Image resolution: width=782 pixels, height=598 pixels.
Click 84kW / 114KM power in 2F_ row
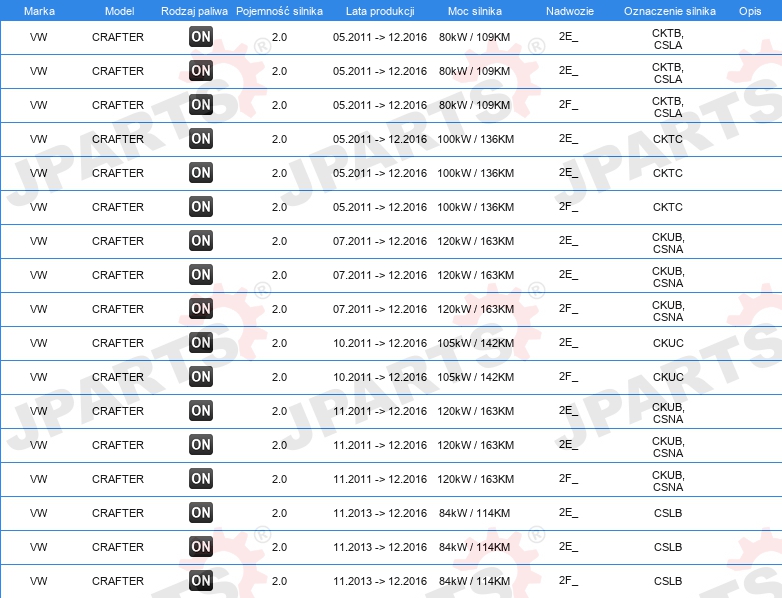coord(474,581)
